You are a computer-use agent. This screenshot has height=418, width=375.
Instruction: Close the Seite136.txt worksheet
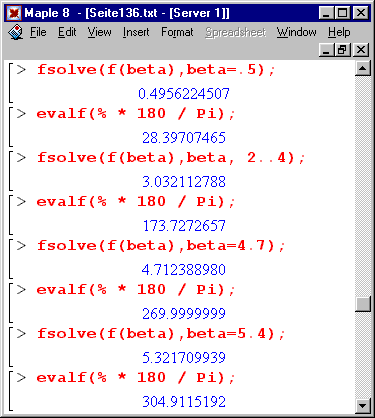point(361,50)
